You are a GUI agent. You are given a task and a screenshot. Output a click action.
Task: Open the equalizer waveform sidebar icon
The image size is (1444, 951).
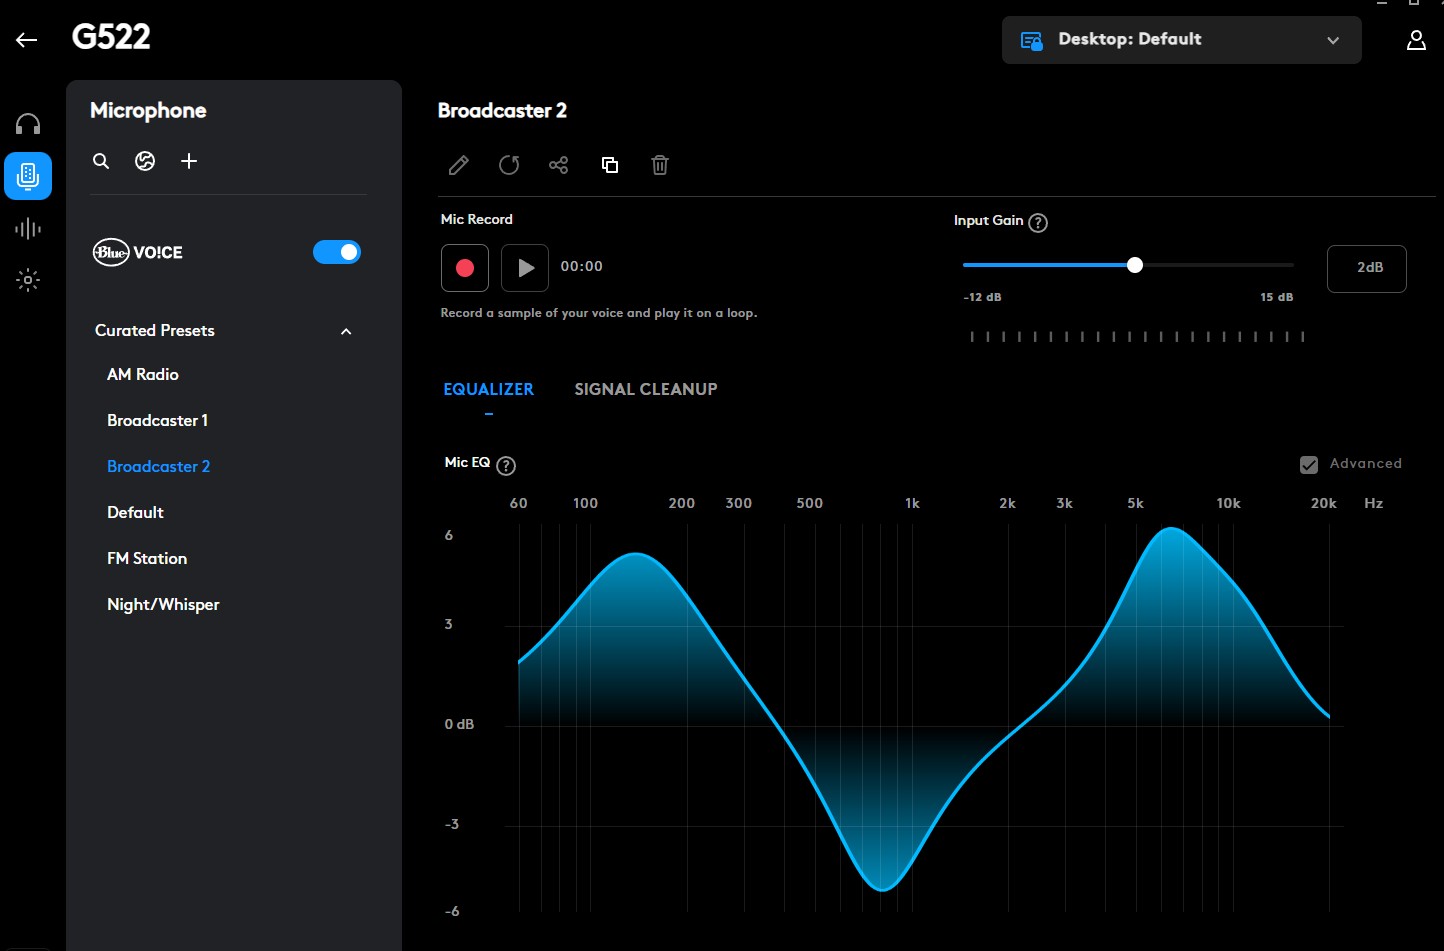pos(28,229)
